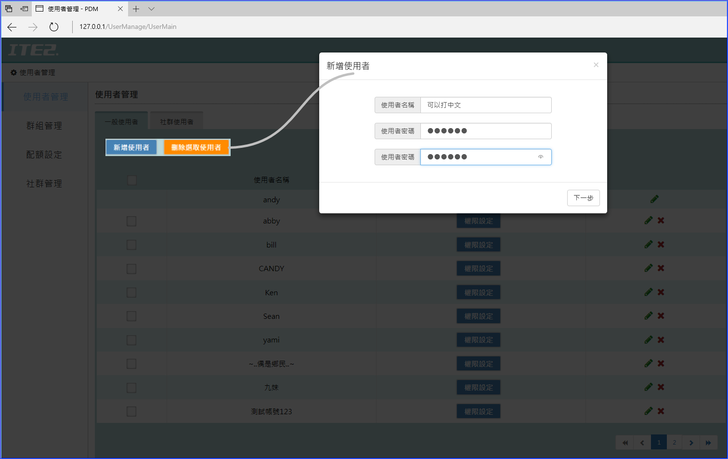Click the user name CANDY
The width and height of the screenshot is (728, 459).
(x=271, y=269)
